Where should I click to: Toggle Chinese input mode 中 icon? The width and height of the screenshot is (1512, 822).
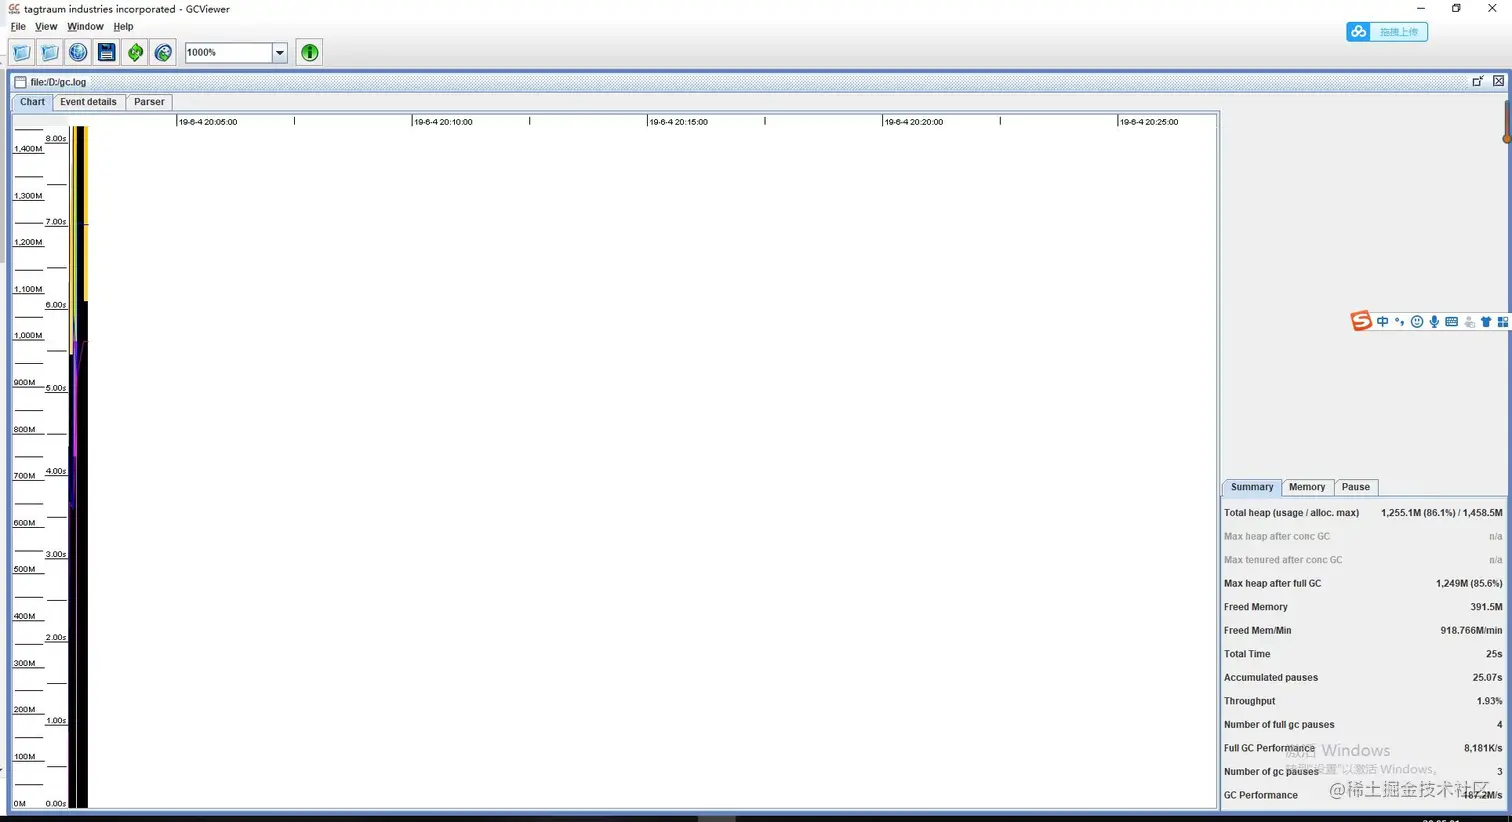tap(1383, 322)
